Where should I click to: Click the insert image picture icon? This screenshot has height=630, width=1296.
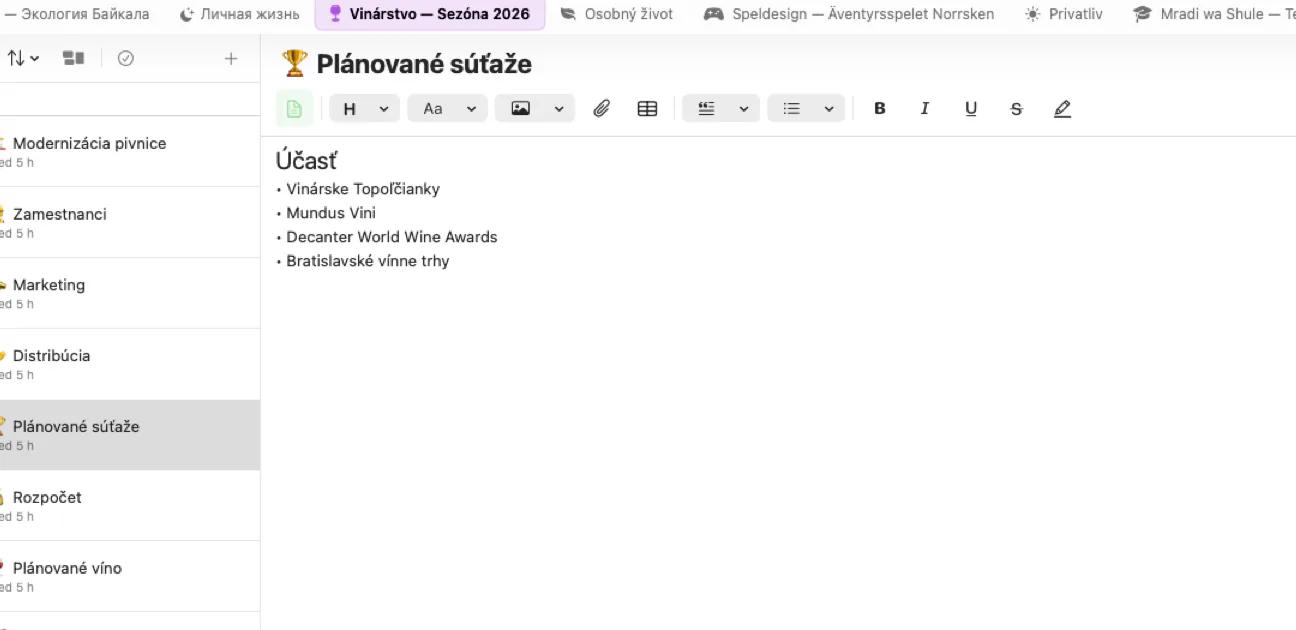(x=520, y=109)
